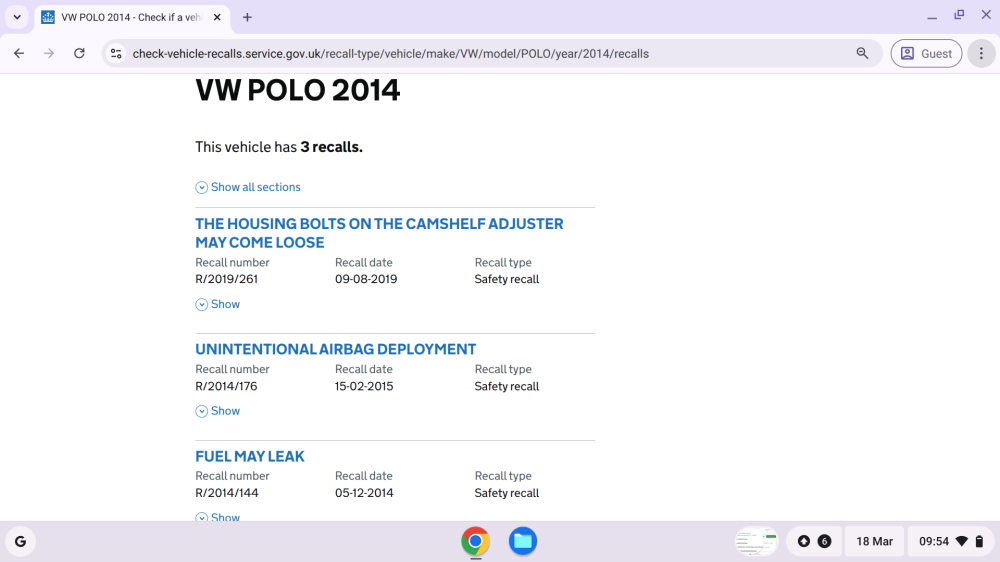Open the Guest profile button

tap(926, 54)
